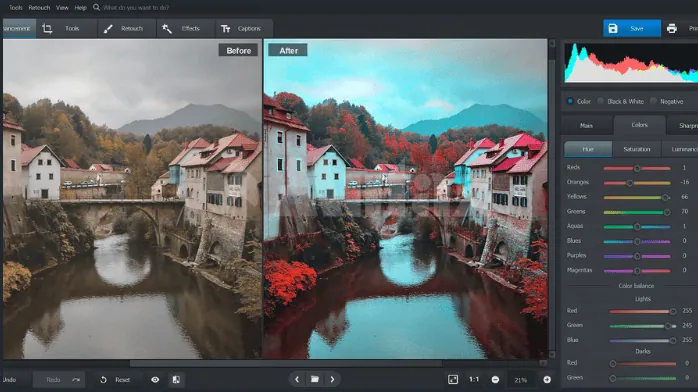Open the Help menu
This screenshot has width=698, height=392.
81,8
